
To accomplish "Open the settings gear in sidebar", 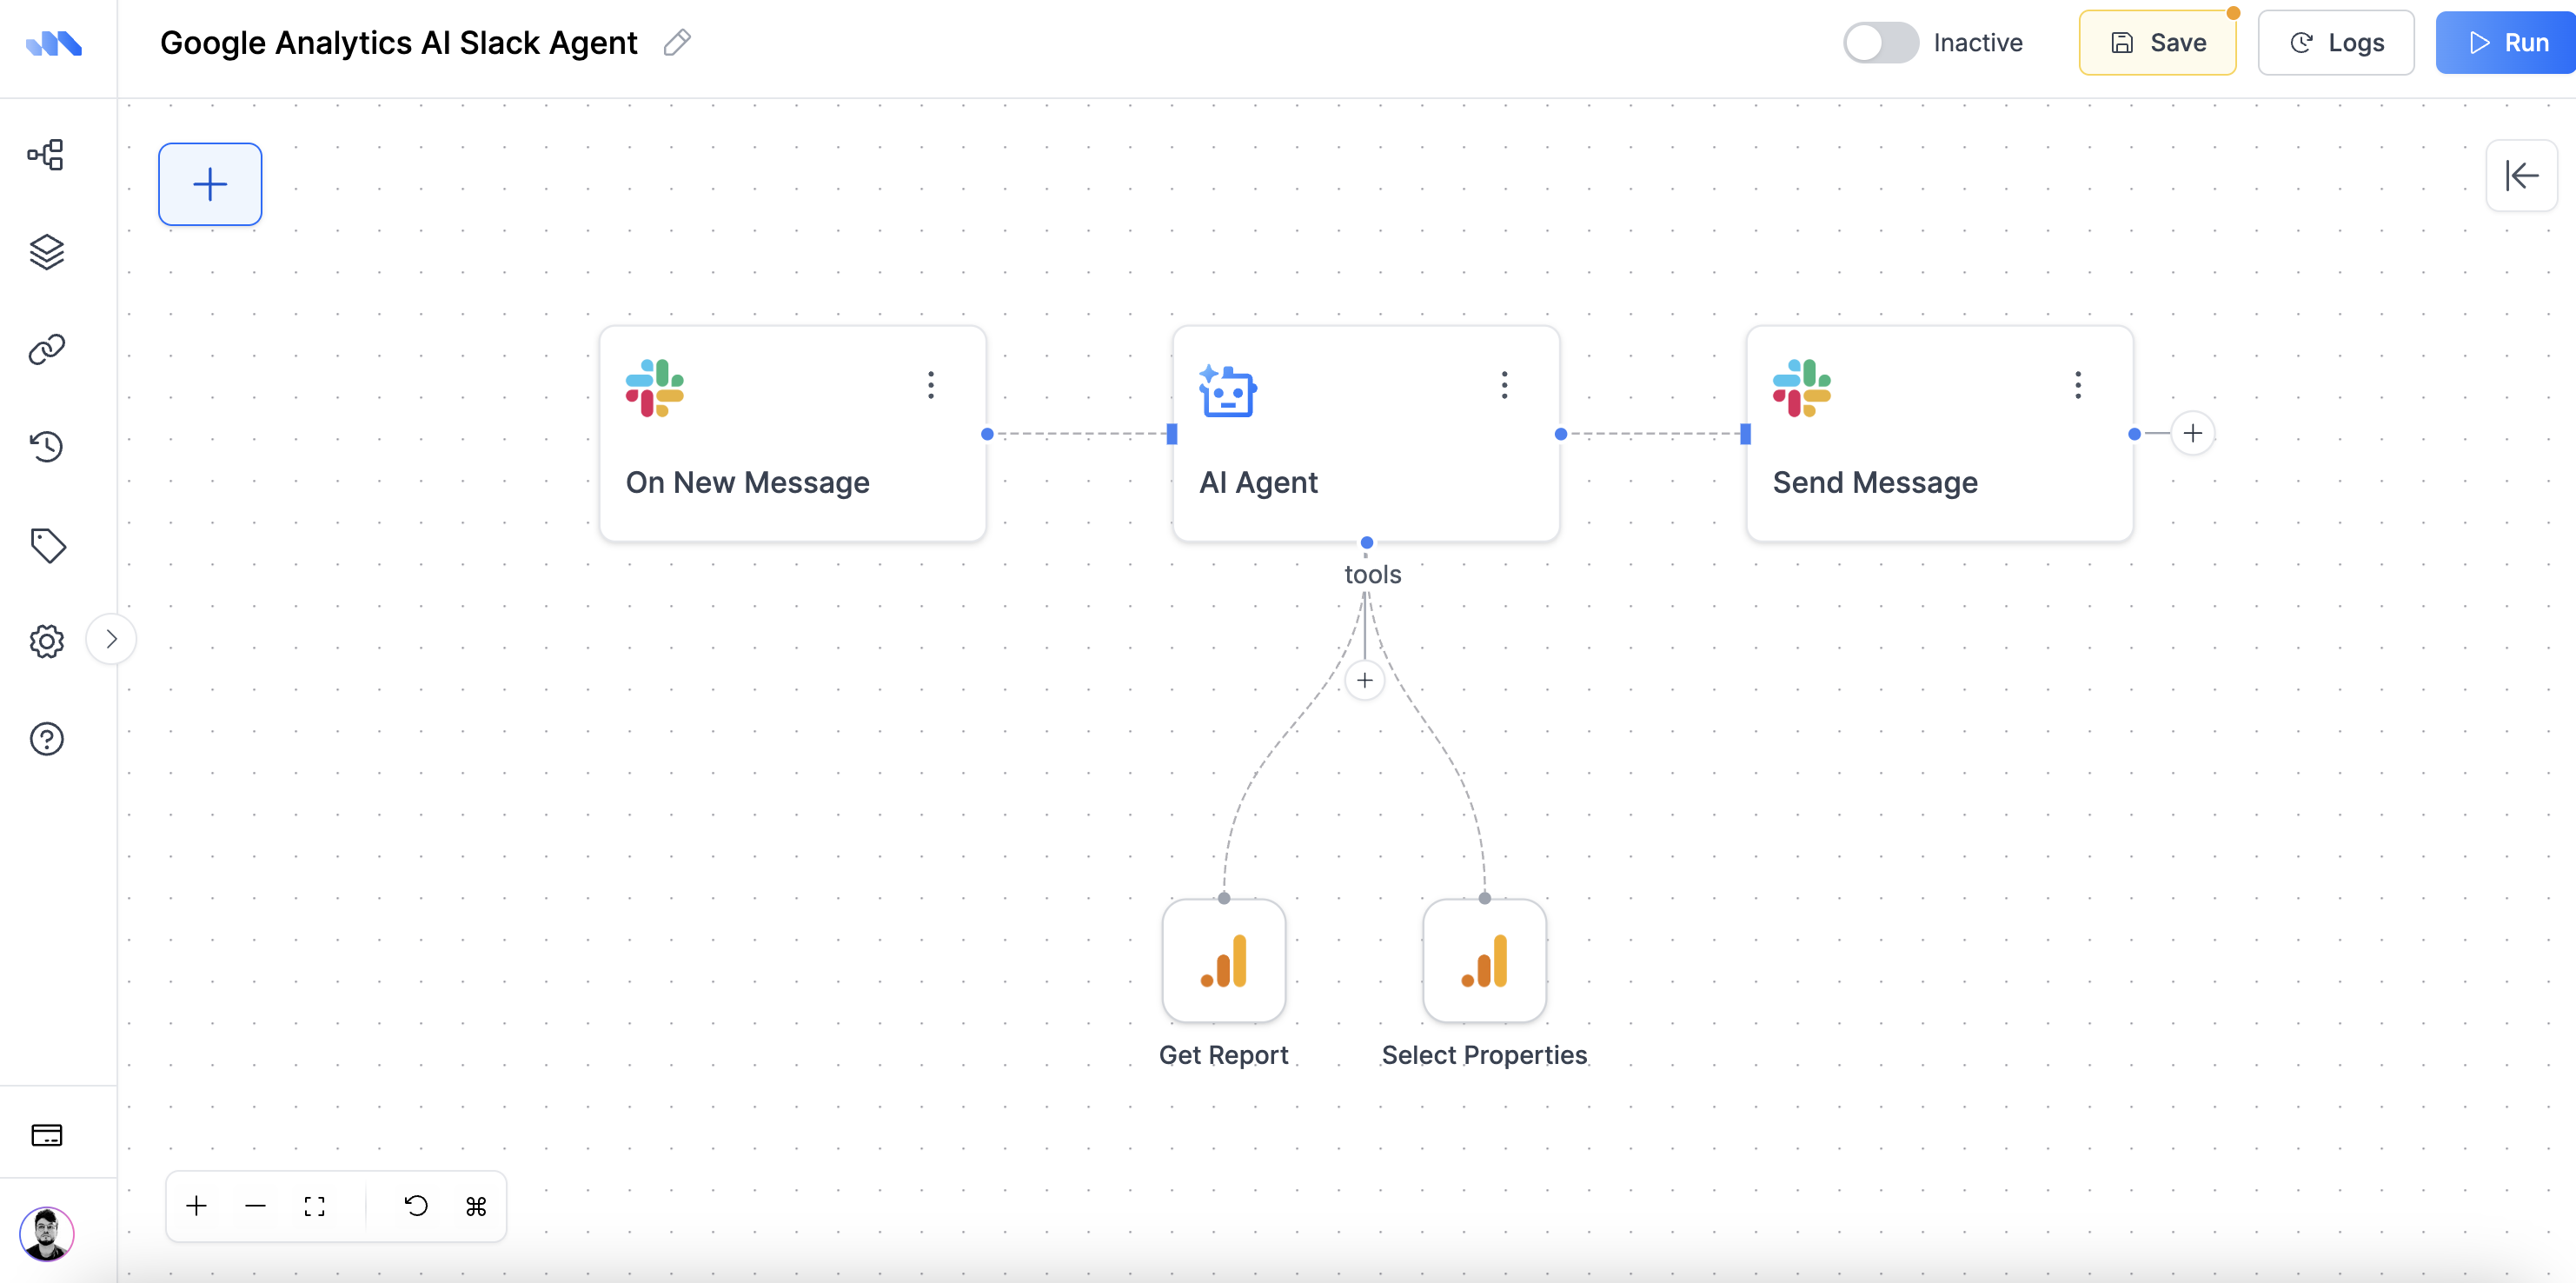I will tap(46, 641).
